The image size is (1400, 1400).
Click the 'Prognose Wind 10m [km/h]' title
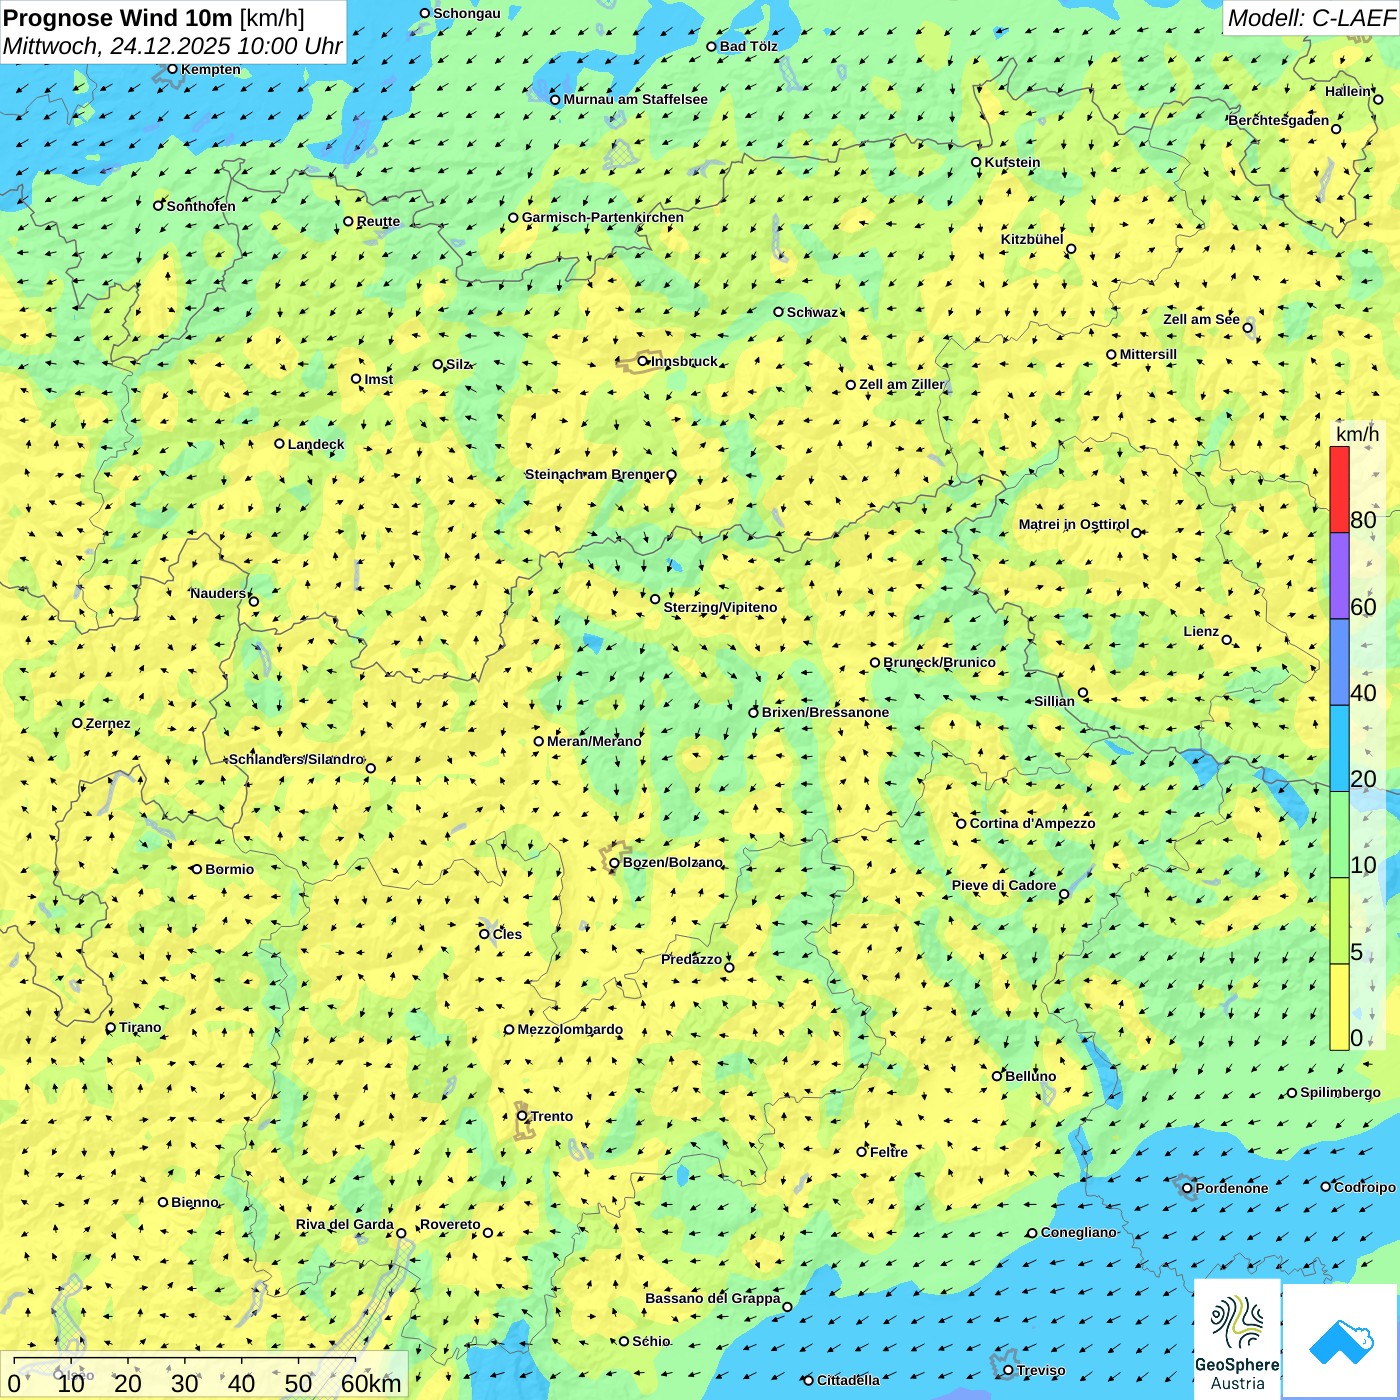[x=154, y=18]
